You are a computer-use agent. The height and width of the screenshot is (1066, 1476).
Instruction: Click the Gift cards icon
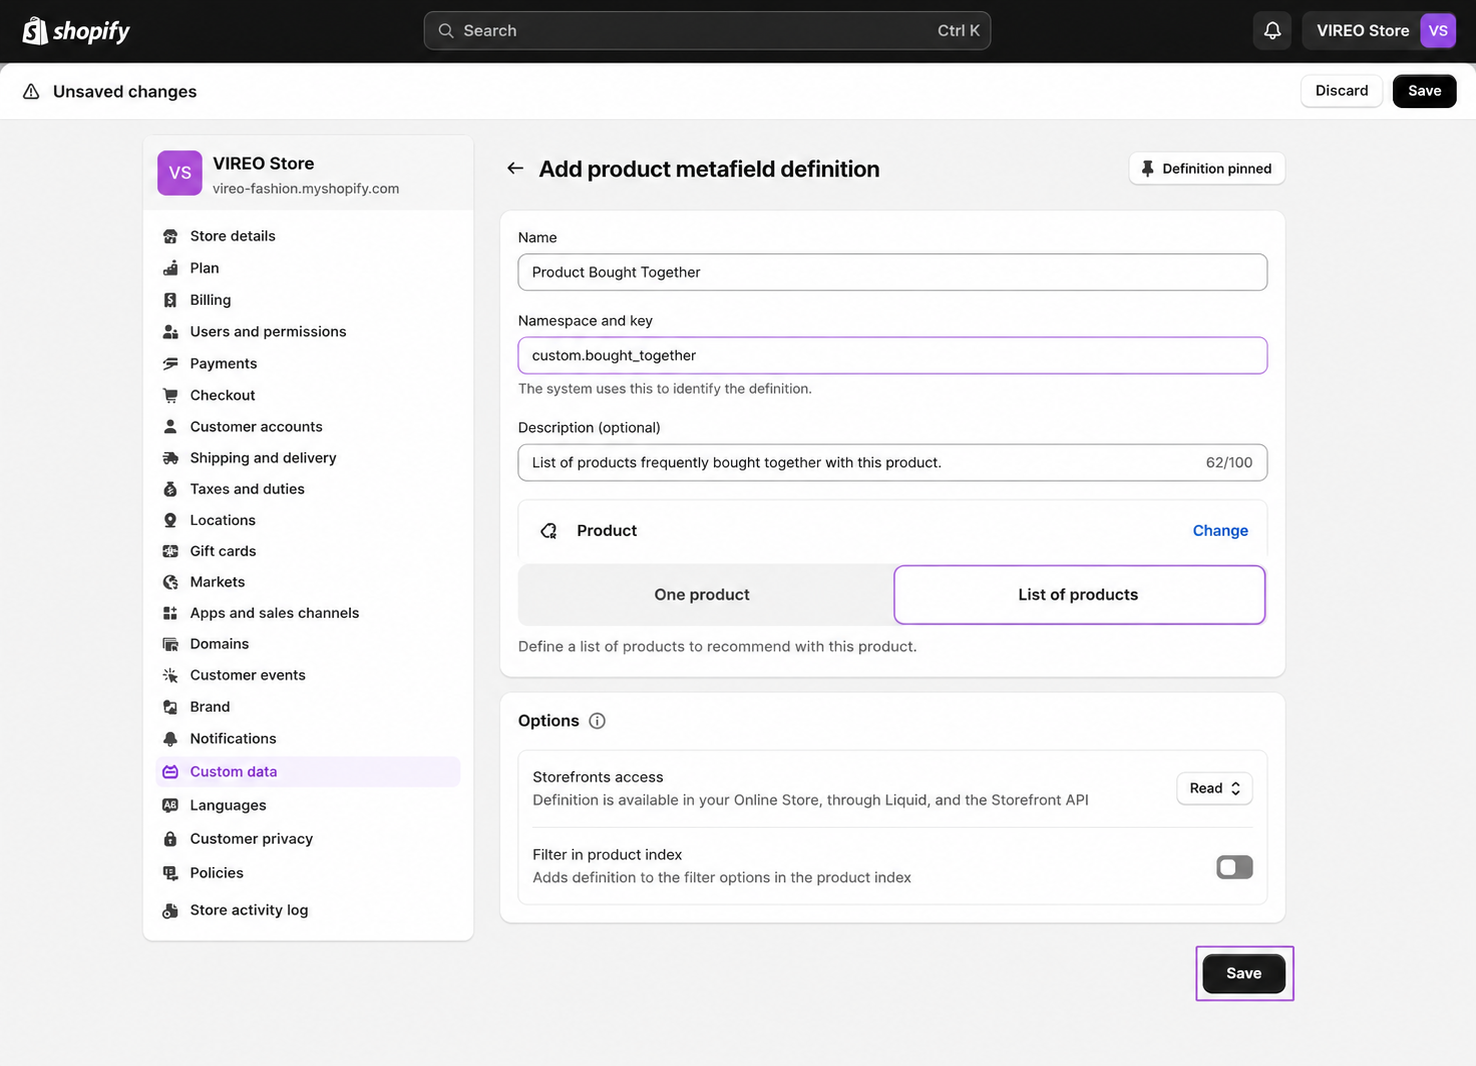[170, 551]
